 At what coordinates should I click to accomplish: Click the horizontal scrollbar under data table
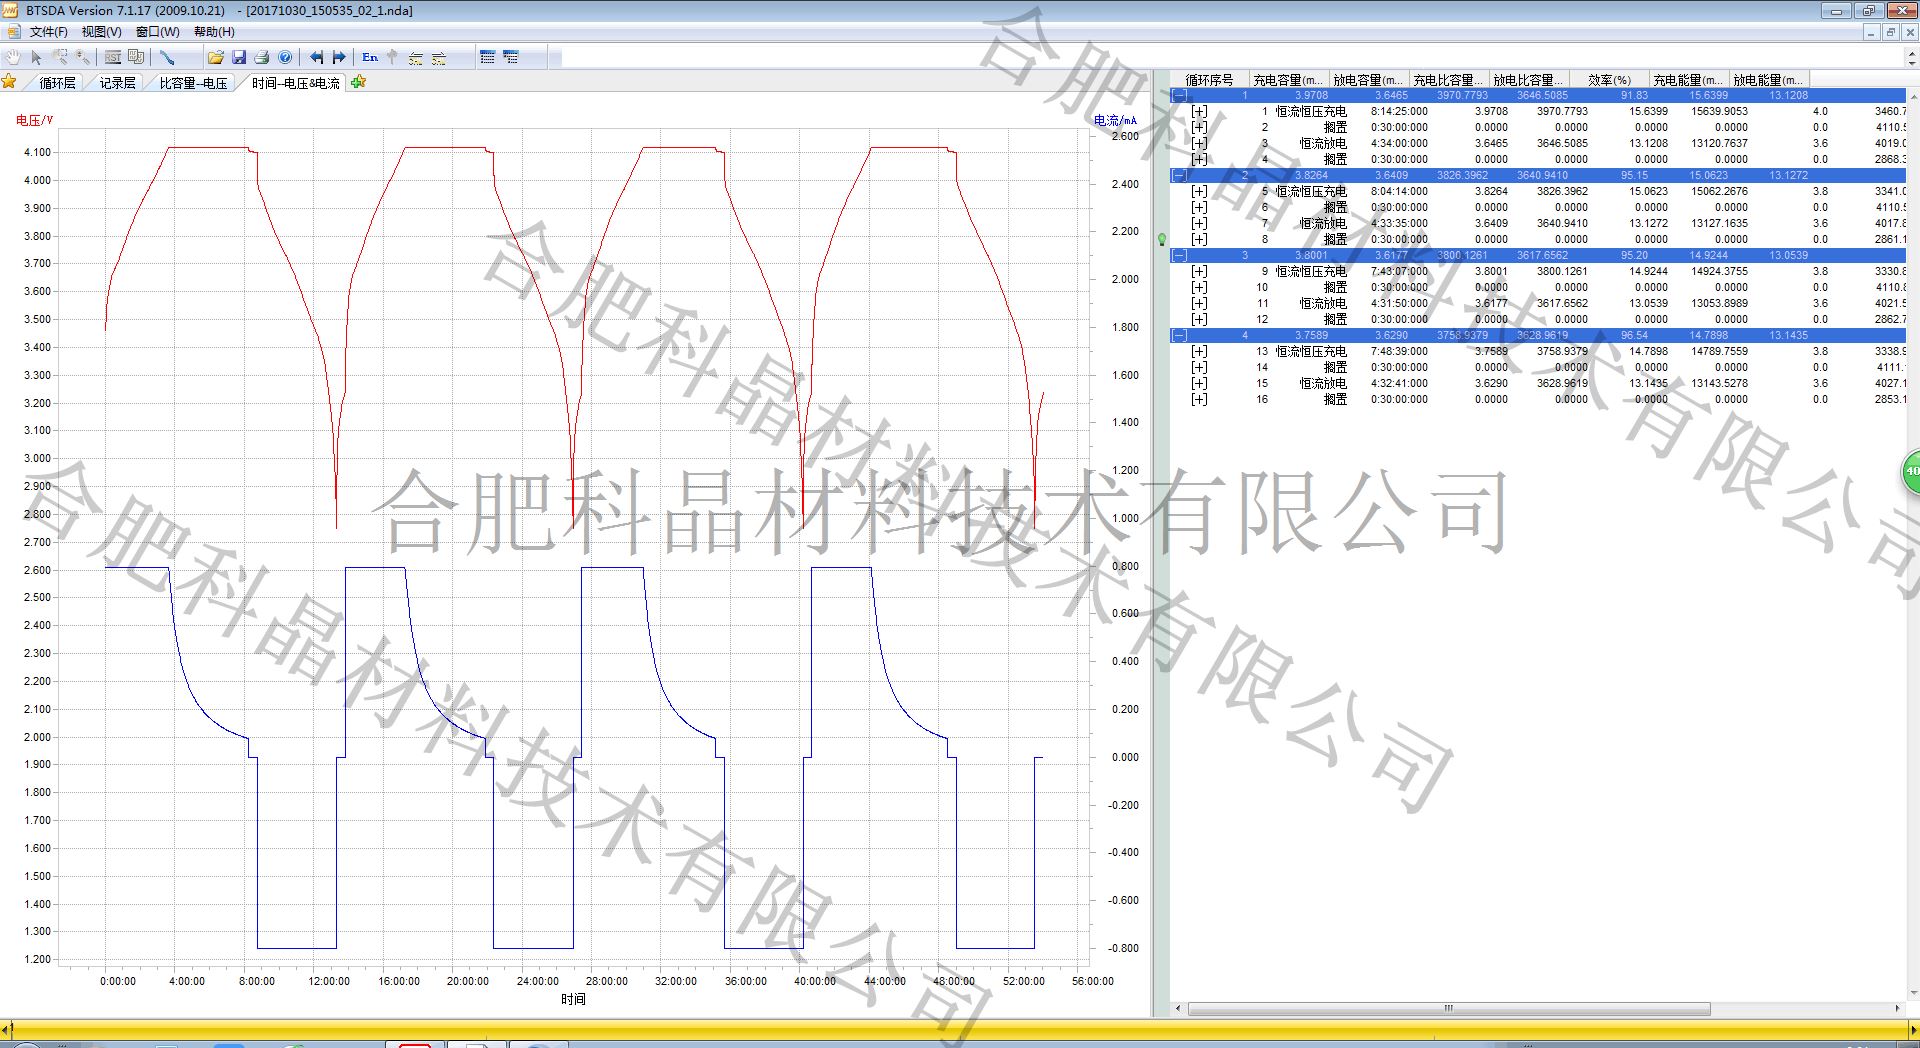[x=1448, y=1008]
